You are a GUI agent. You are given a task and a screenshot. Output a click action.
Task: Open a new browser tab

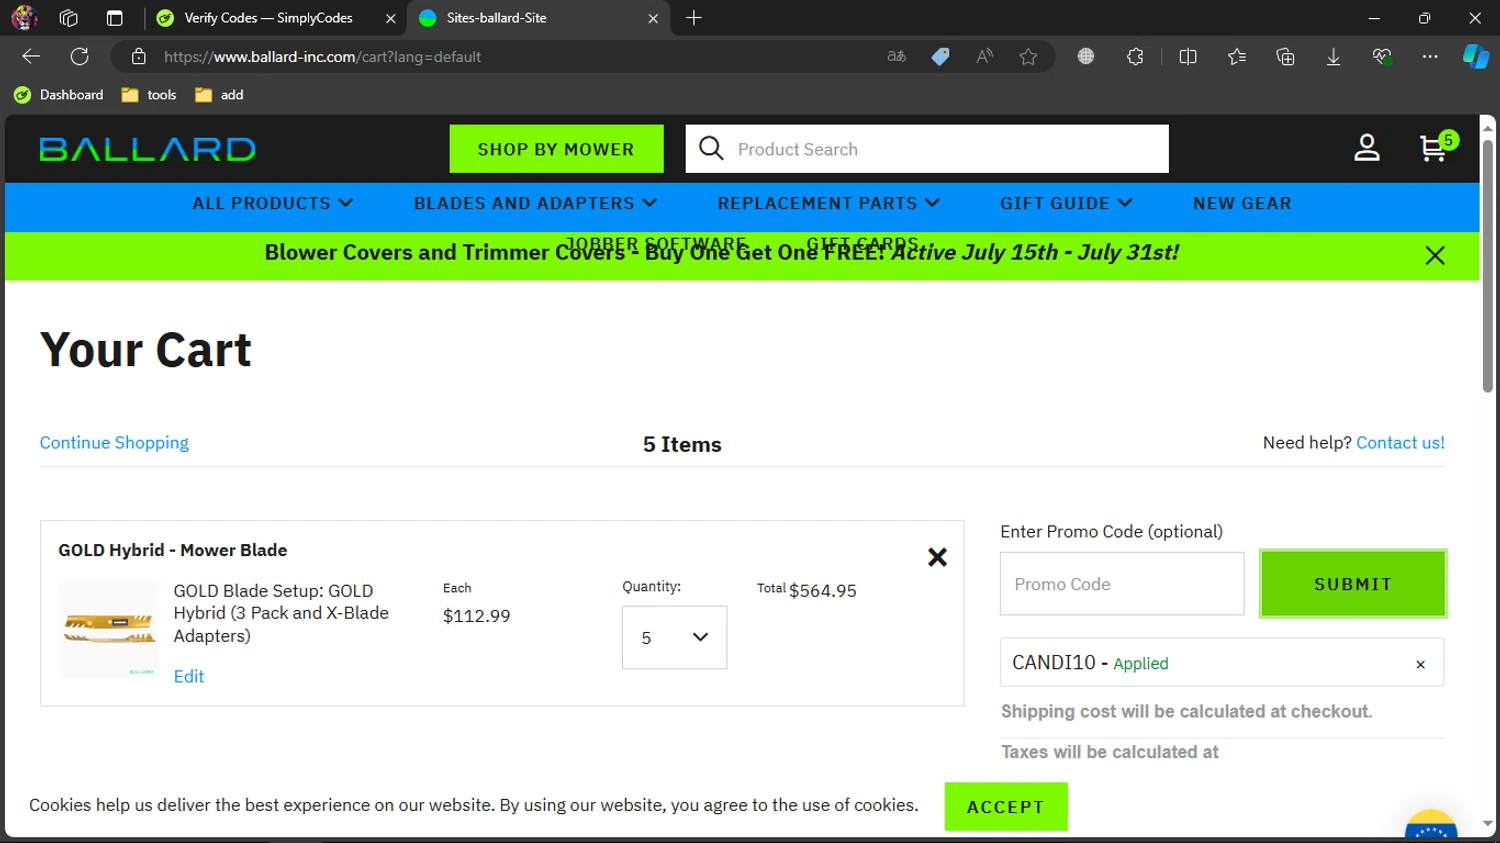coord(694,18)
